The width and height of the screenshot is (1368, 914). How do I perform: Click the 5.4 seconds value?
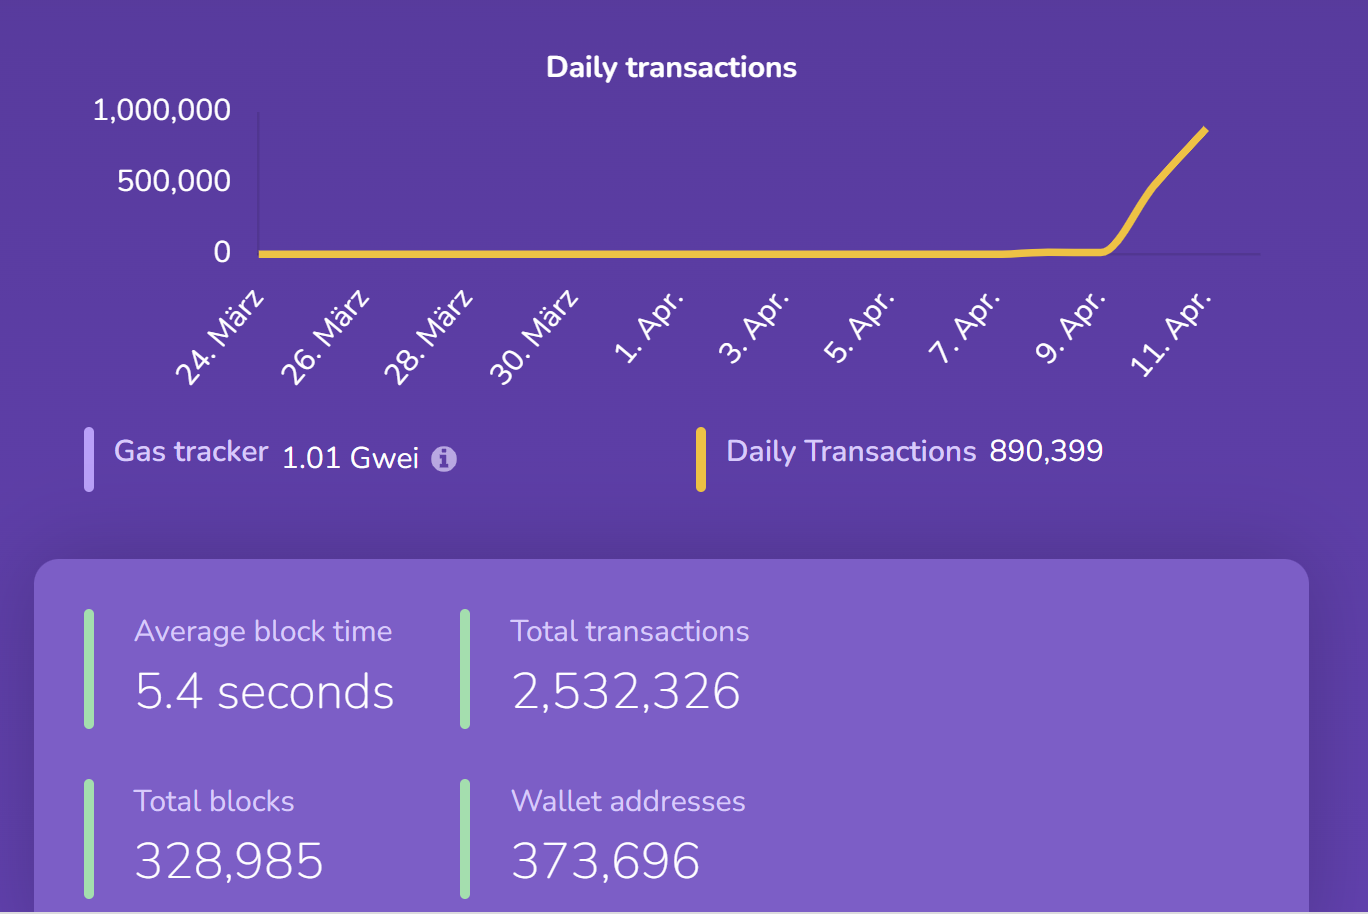265,692
